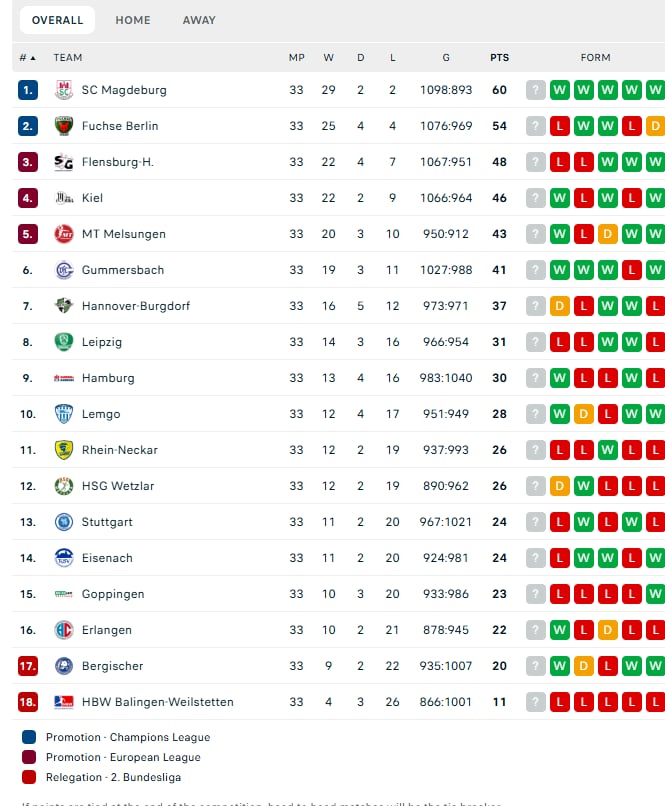665x806 pixels.
Task: Click HBW Balingen-Weilstetten flag logo
Action: click(x=64, y=702)
